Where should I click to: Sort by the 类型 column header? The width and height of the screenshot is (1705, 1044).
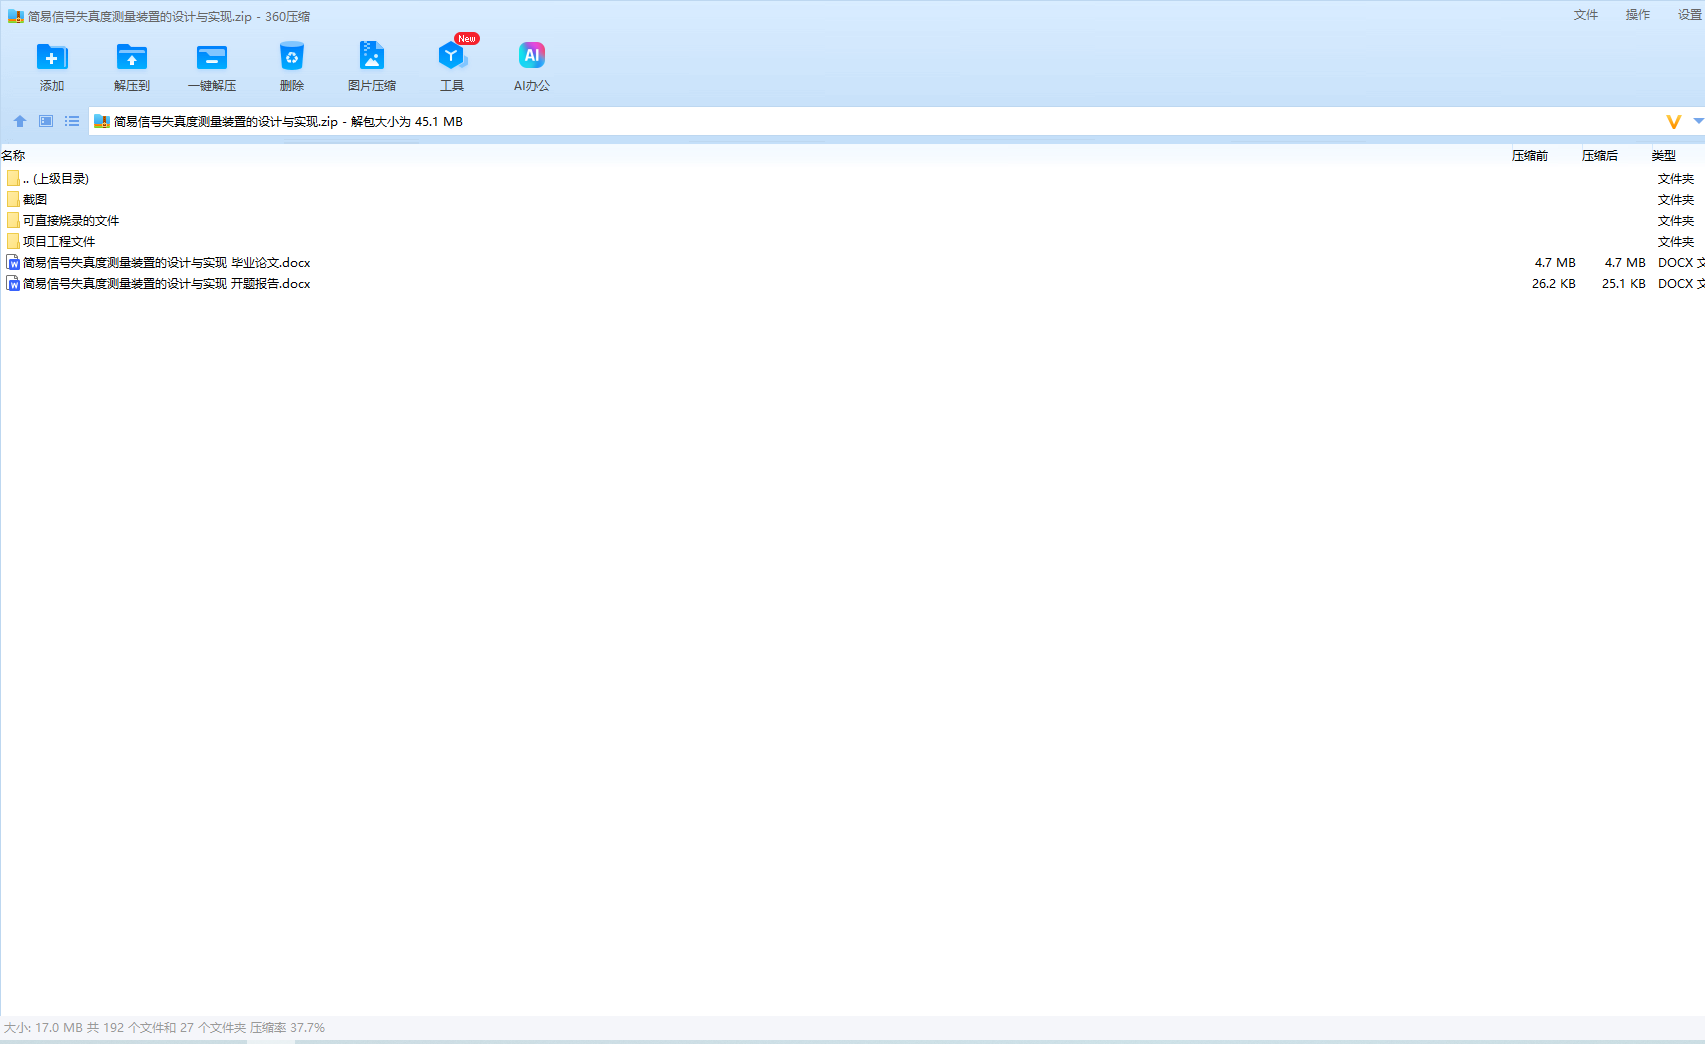(1664, 156)
